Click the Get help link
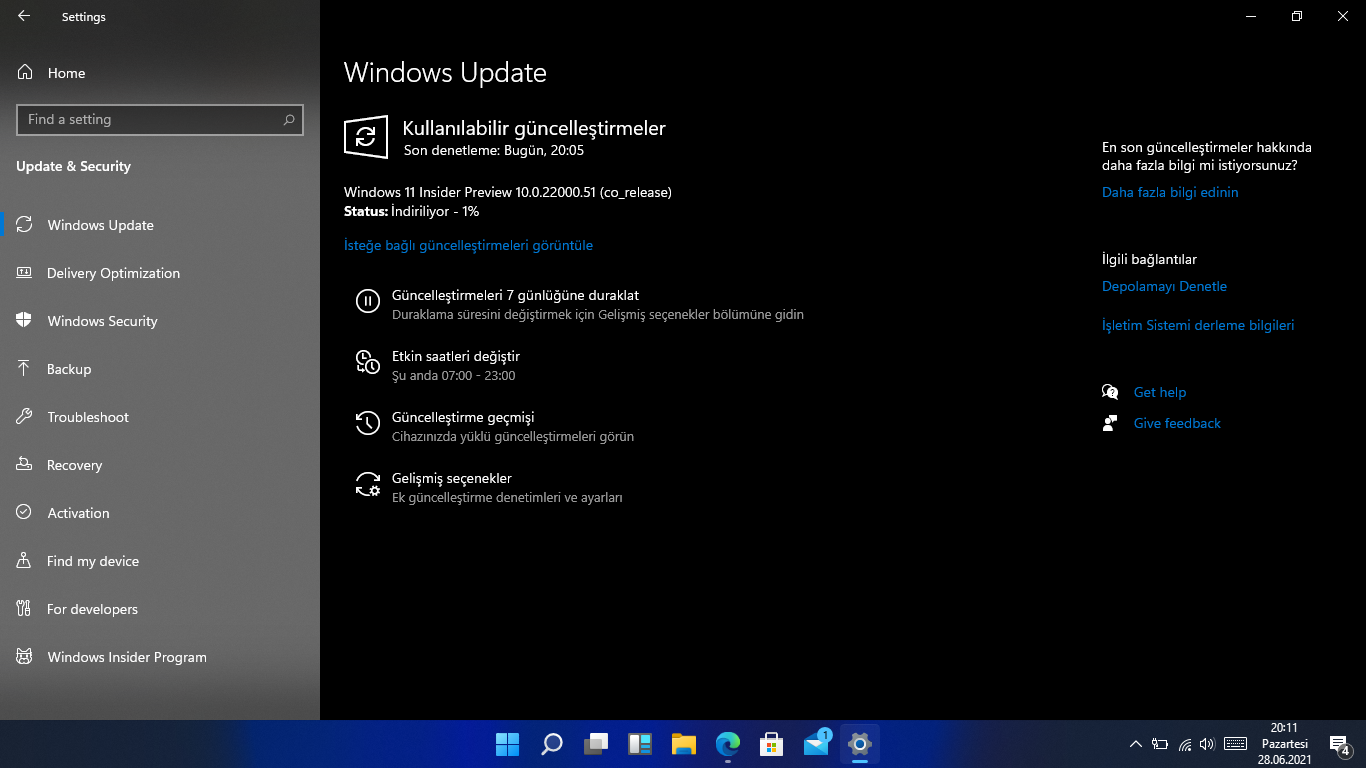 click(1159, 392)
